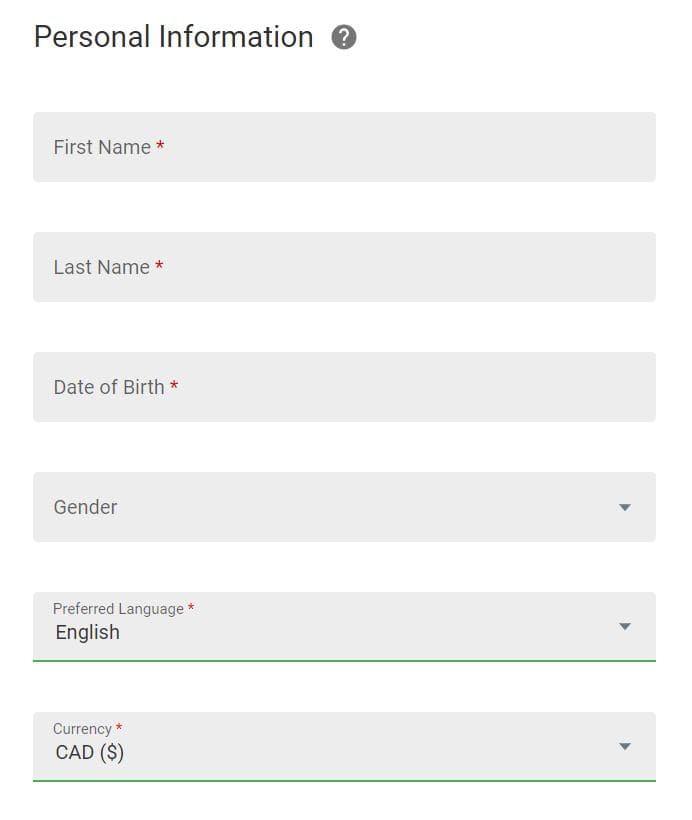This screenshot has width=692, height=820.
Task: Click the red asterisk beside First Name
Action: 161,145
